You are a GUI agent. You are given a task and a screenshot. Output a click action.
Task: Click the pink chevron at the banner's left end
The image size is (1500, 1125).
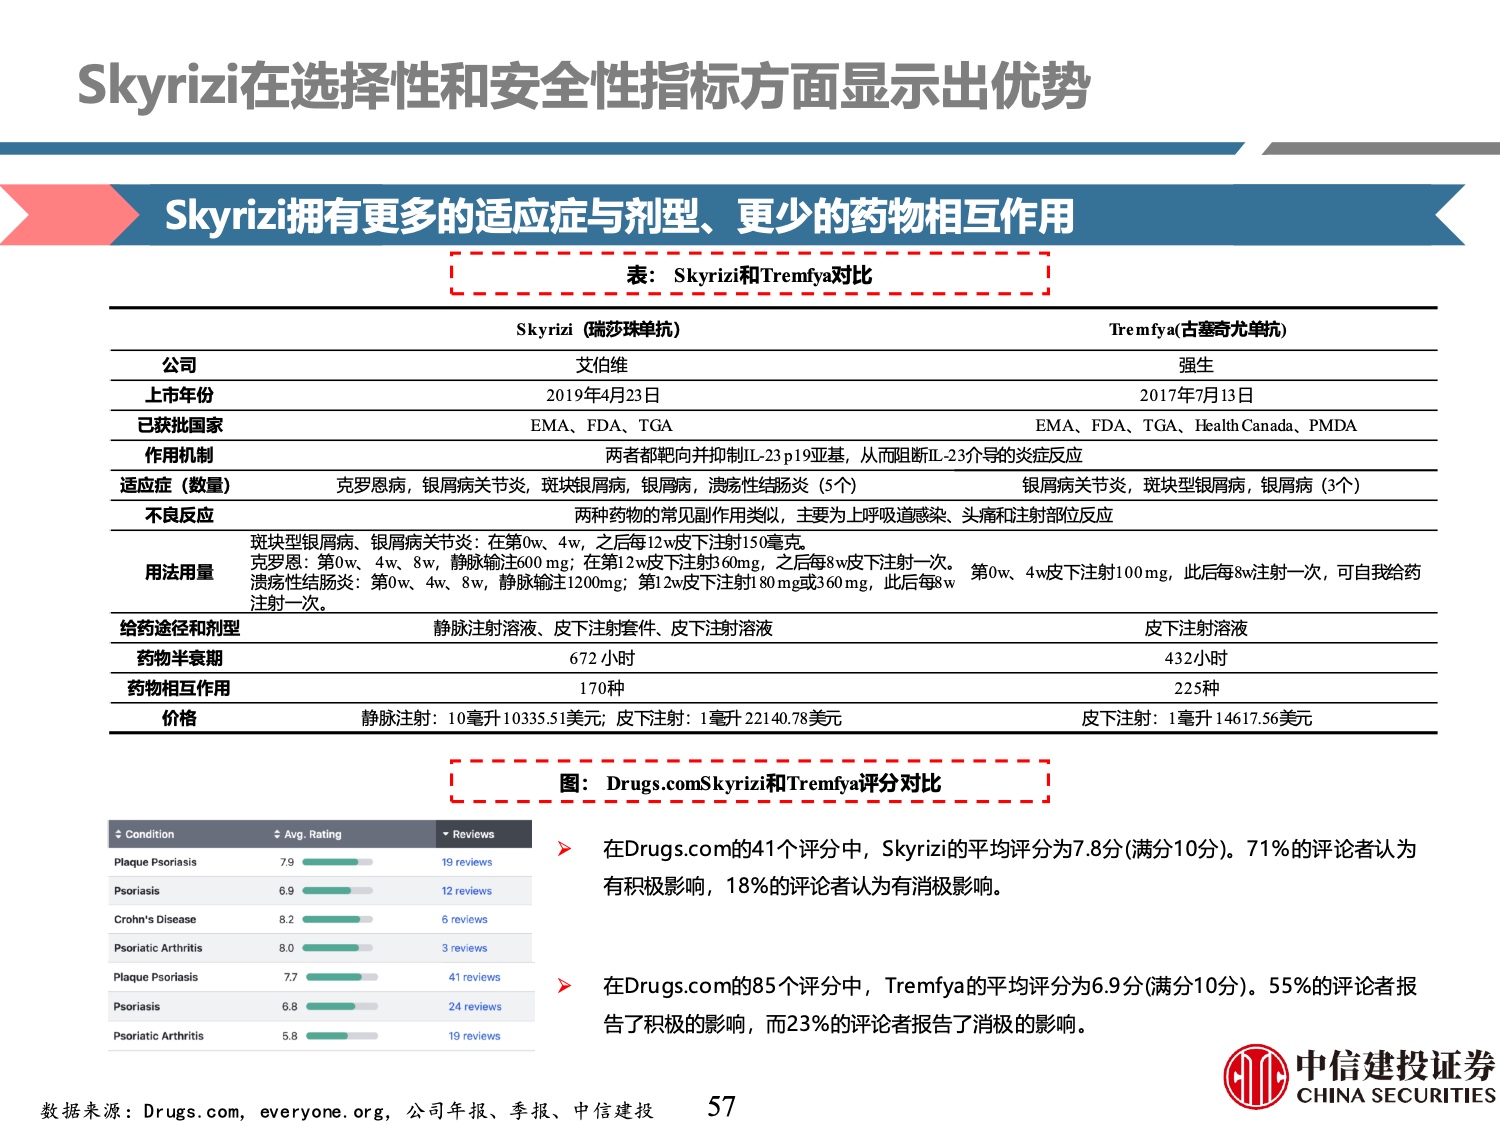click(60, 214)
